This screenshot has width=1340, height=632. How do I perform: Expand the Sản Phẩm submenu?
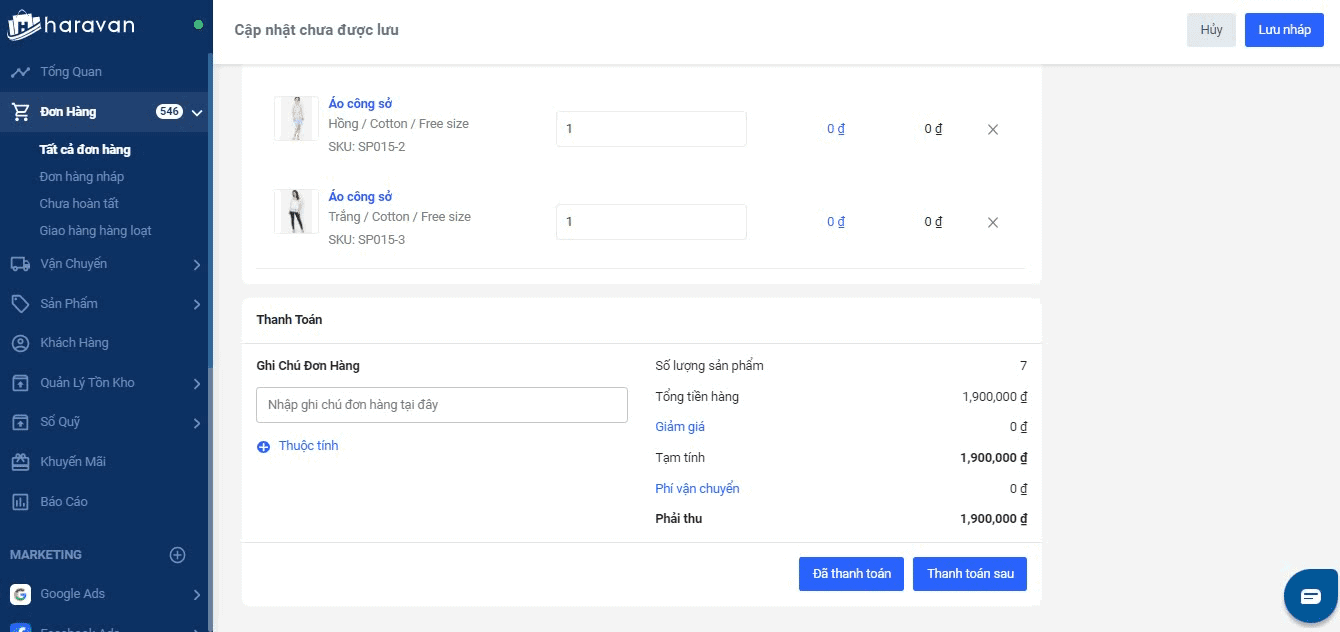click(x=197, y=304)
